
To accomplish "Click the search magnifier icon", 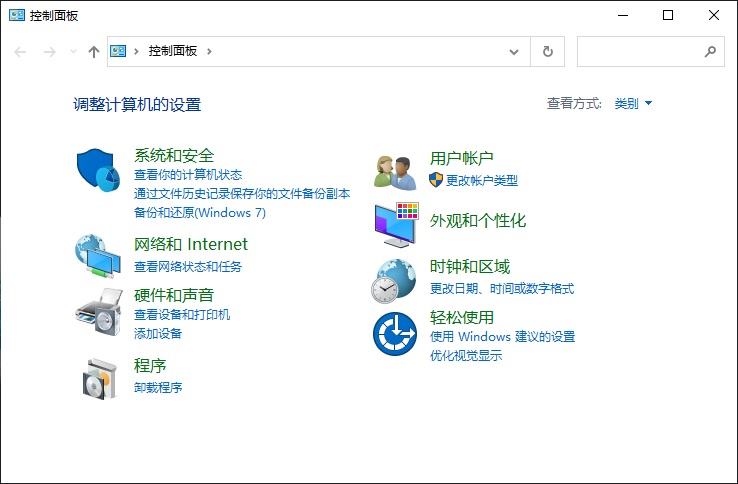I will click(x=710, y=51).
